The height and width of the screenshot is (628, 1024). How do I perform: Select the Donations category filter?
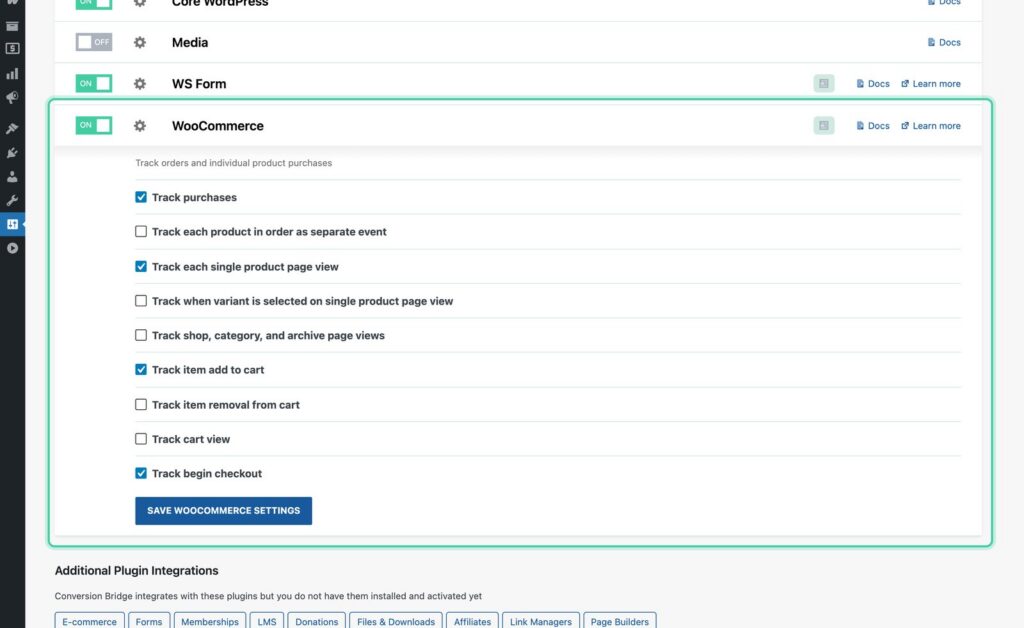317,621
